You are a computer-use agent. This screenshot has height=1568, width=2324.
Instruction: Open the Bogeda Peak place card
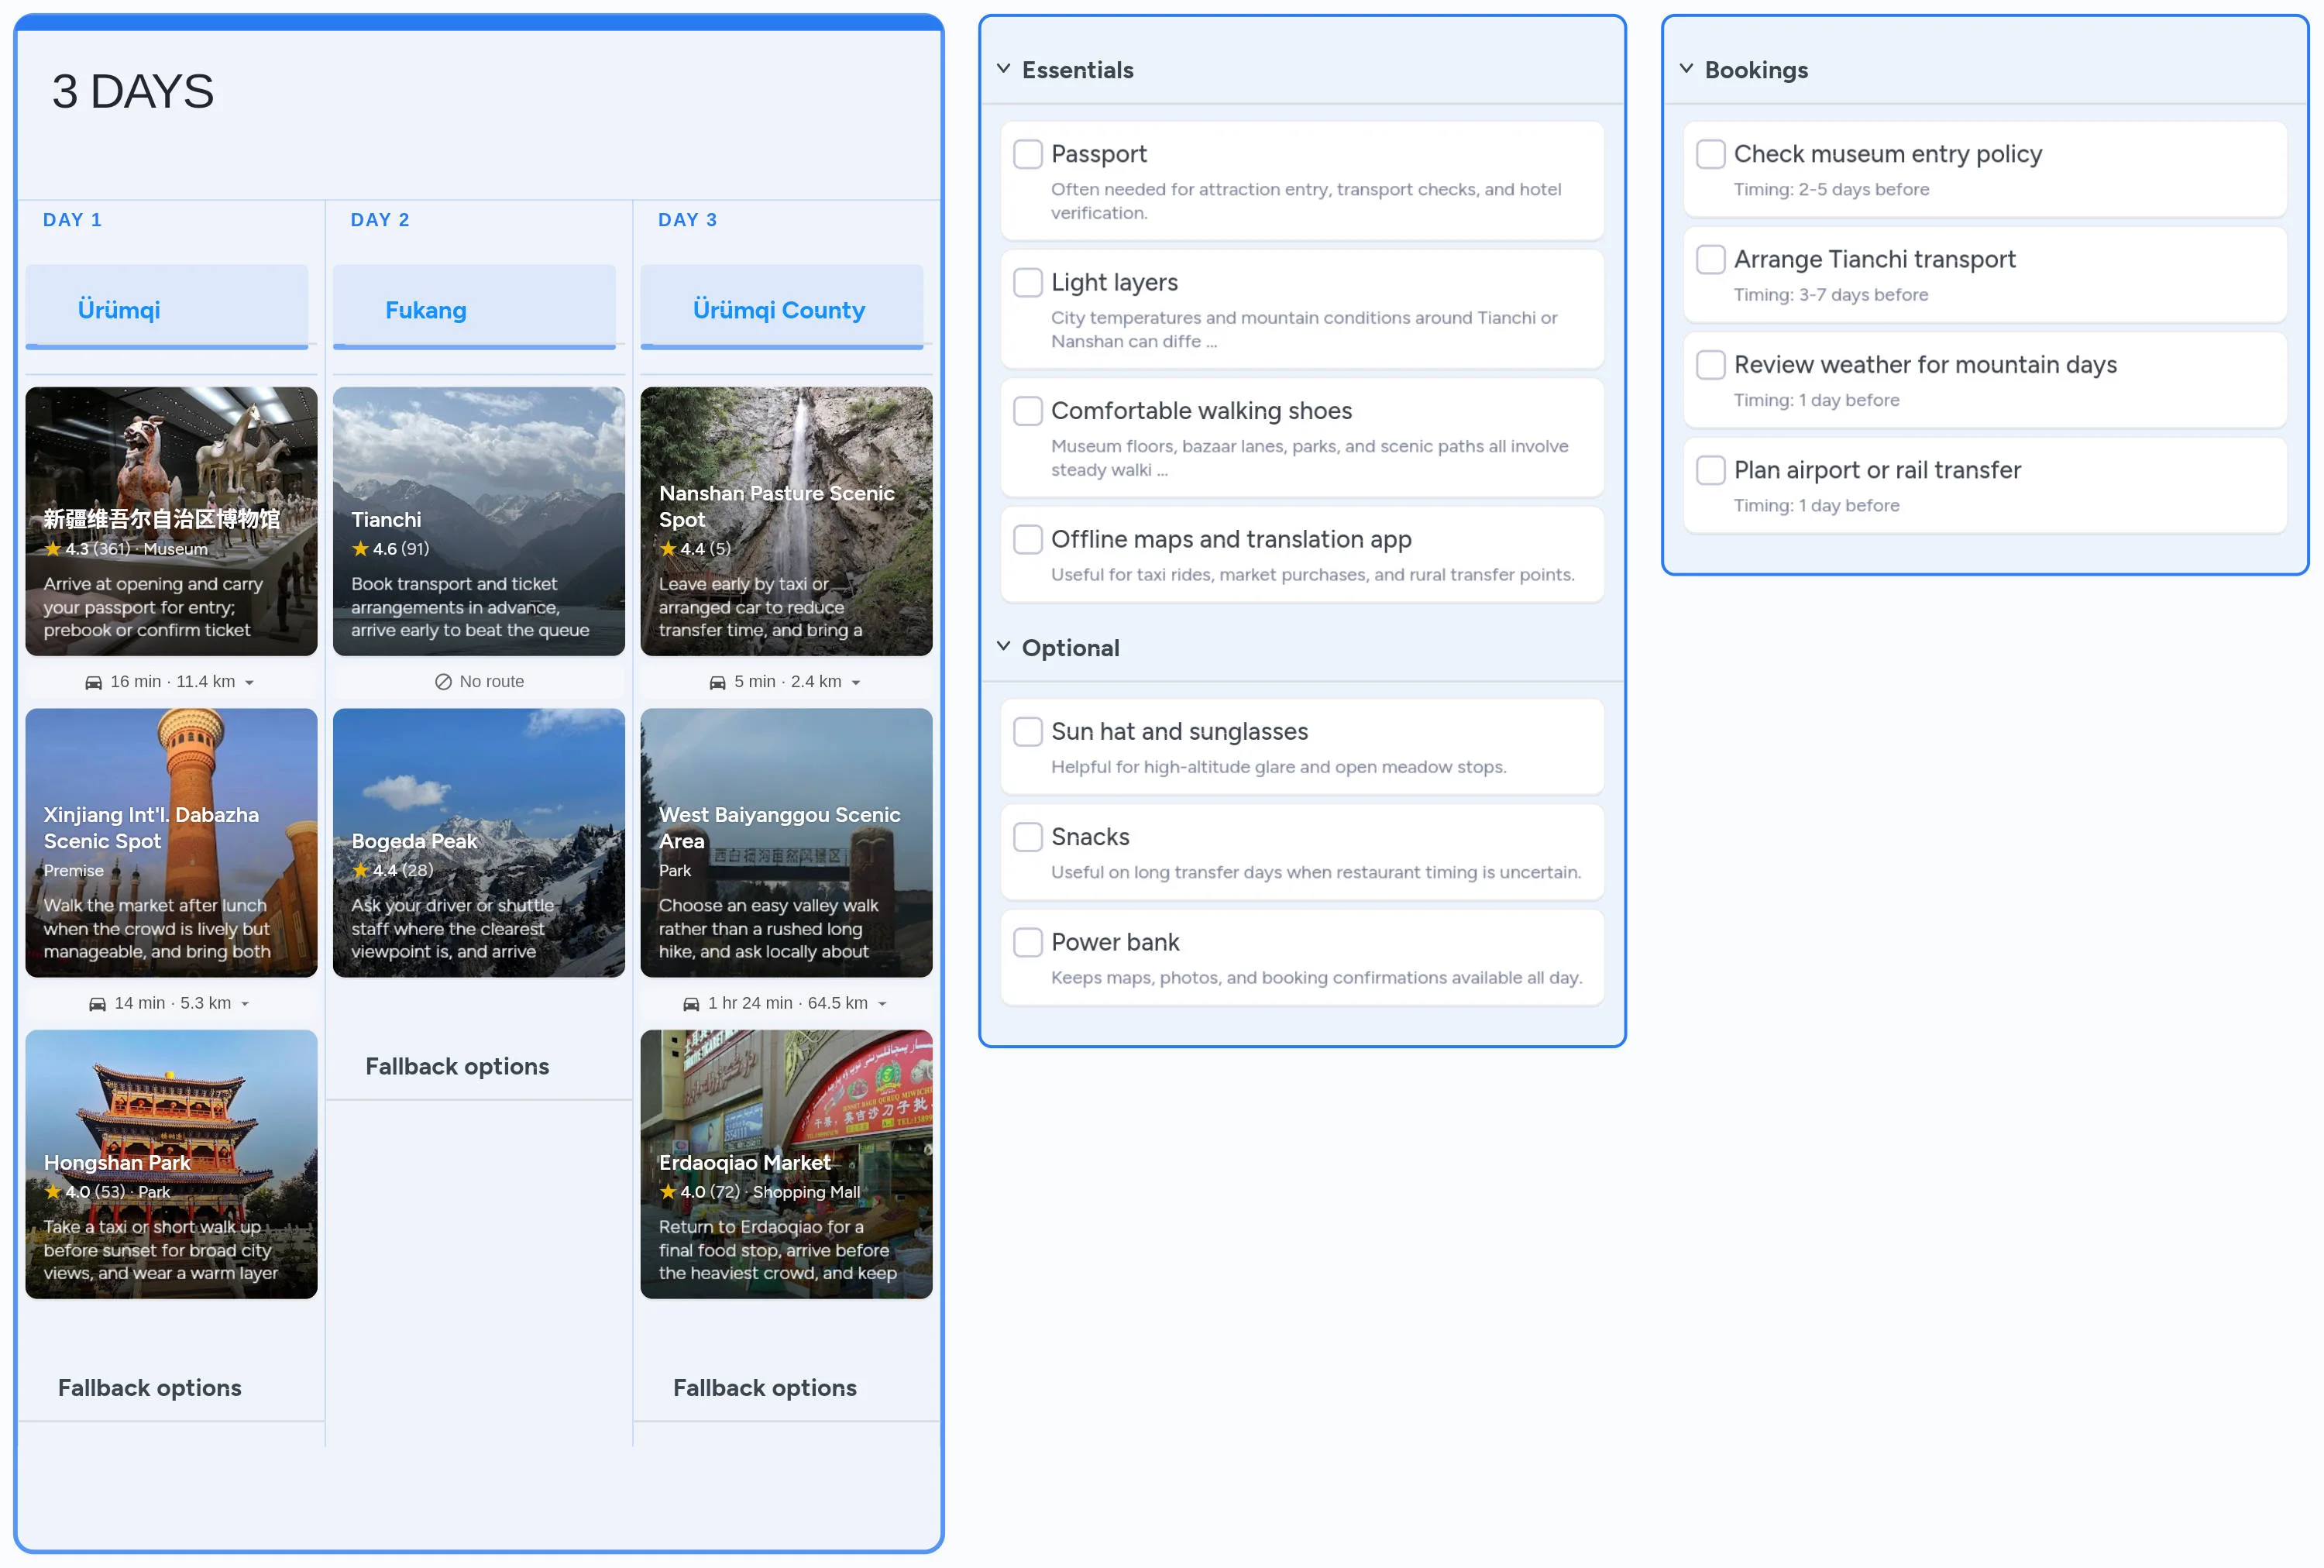[478, 842]
